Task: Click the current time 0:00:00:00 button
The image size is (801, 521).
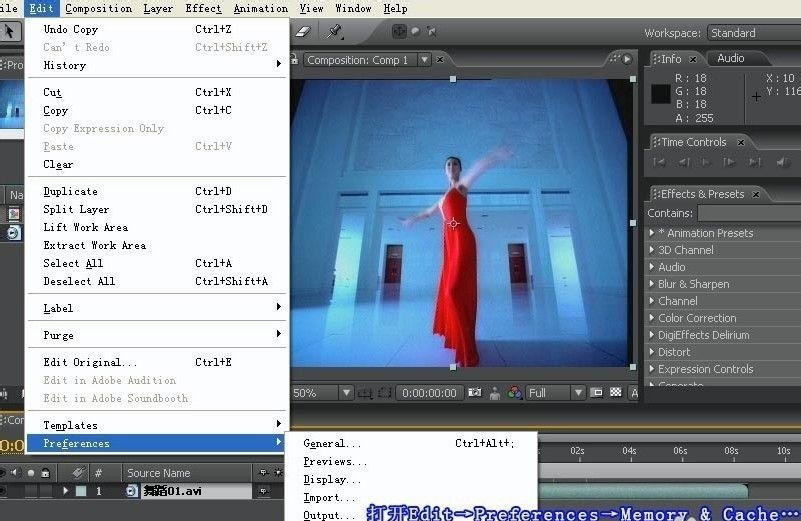Action: [x=430, y=393]
